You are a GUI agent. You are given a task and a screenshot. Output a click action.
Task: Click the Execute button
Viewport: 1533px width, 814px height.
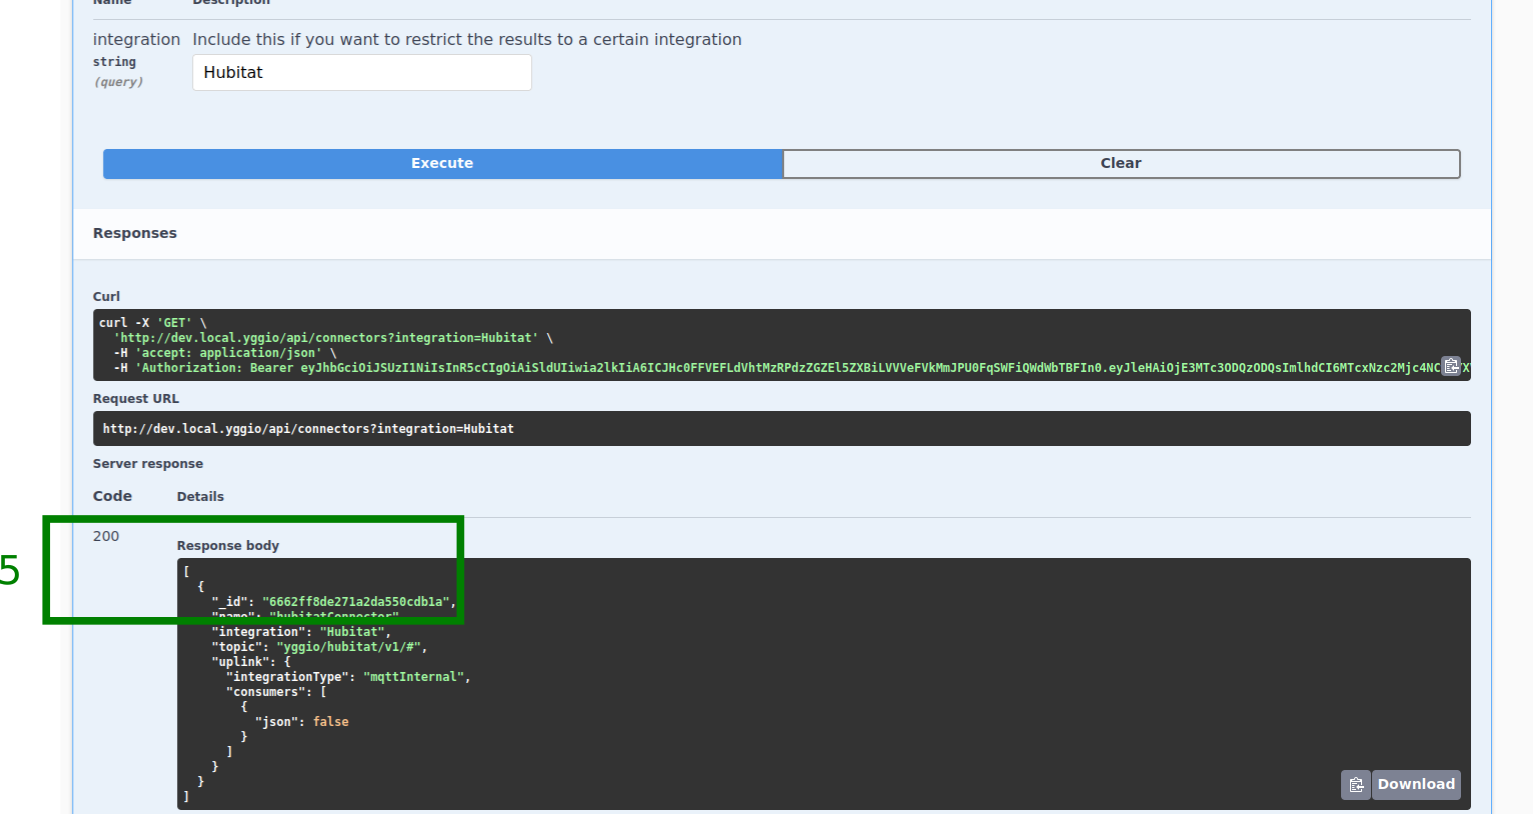442,164
